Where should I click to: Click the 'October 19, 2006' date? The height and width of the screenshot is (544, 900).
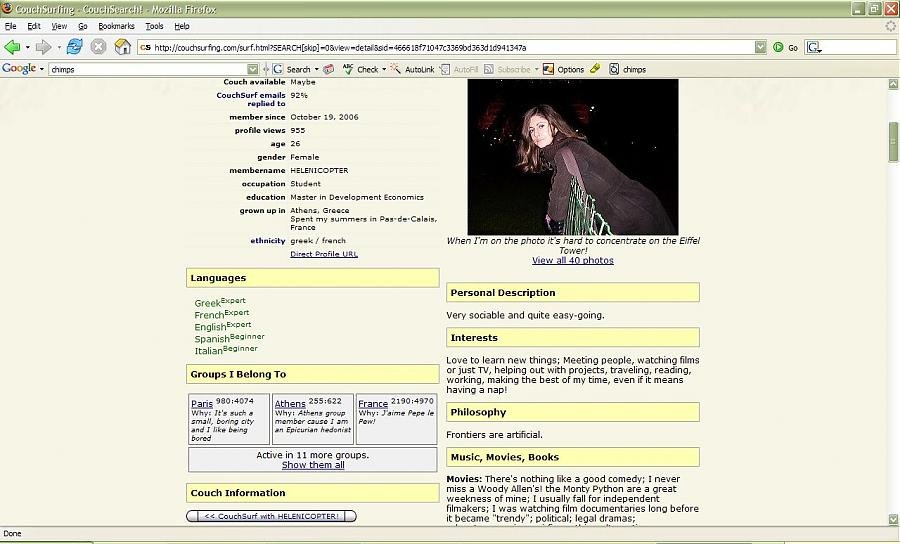pyautogui.click(x=324, y=116)
